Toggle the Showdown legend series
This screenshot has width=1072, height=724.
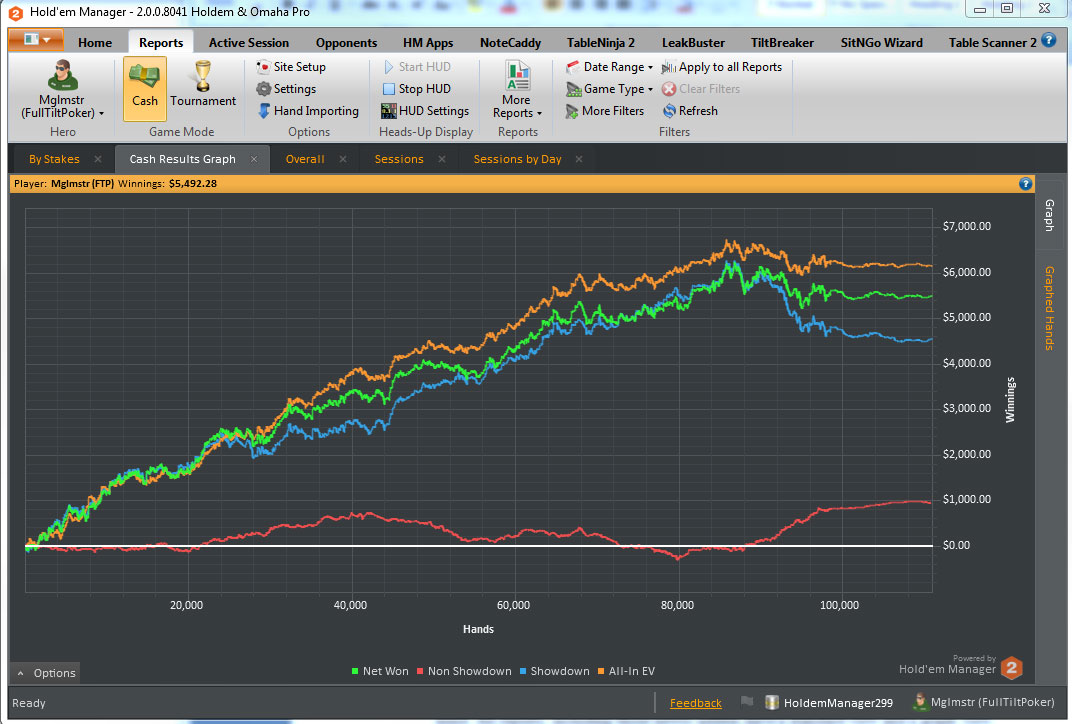[554, 671]
